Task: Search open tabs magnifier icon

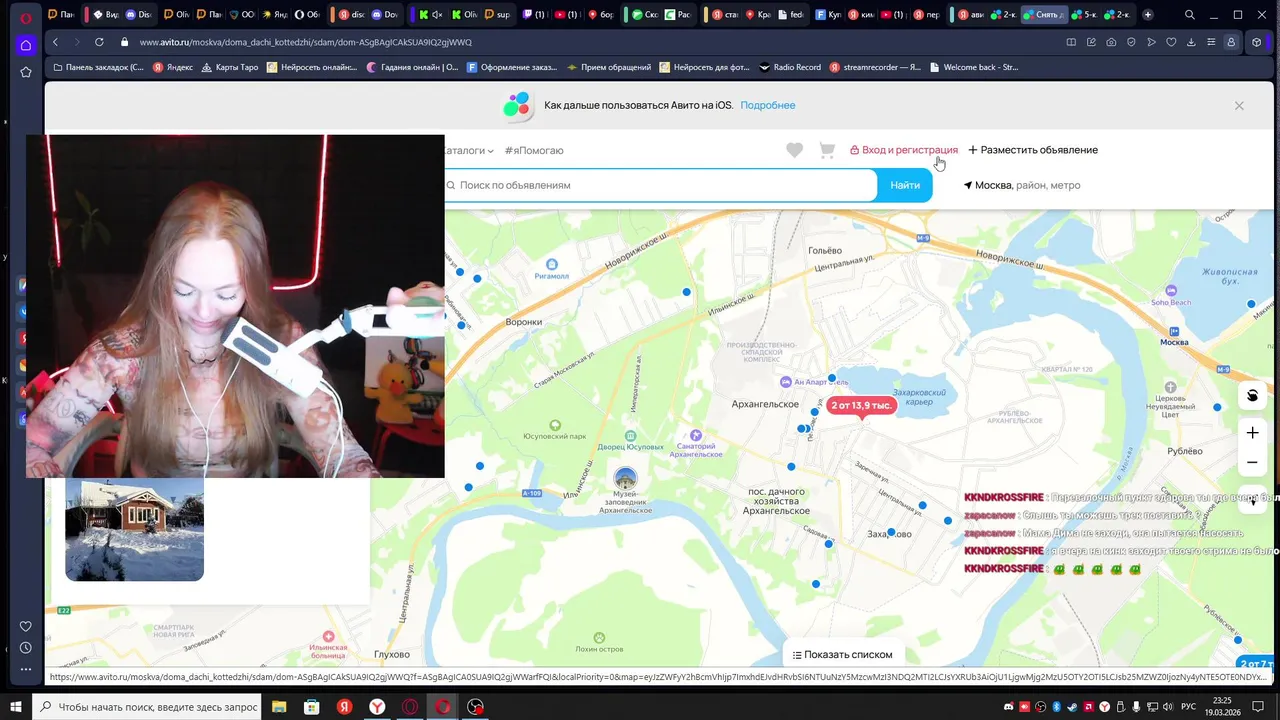Action: [x=1189, y=15]
